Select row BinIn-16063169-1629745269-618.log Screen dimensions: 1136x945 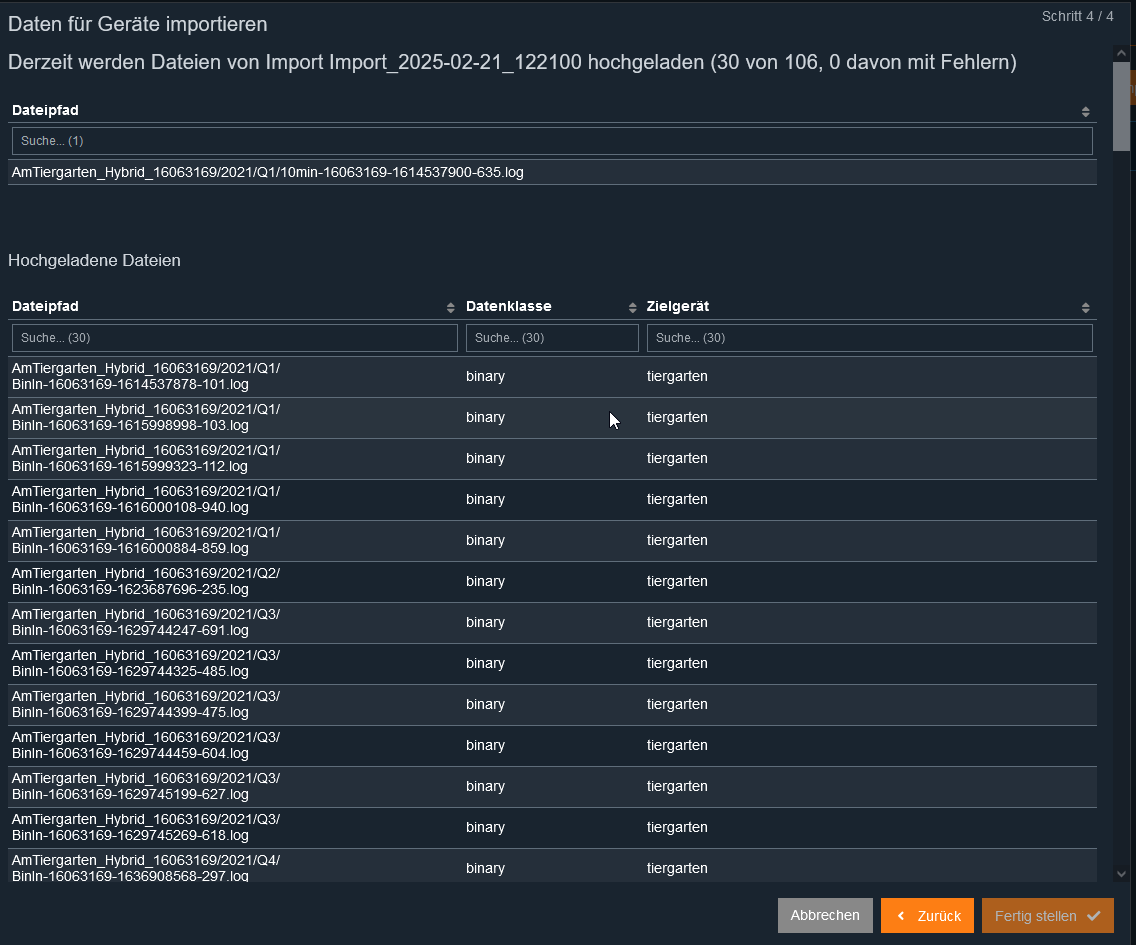pos(146,828)
